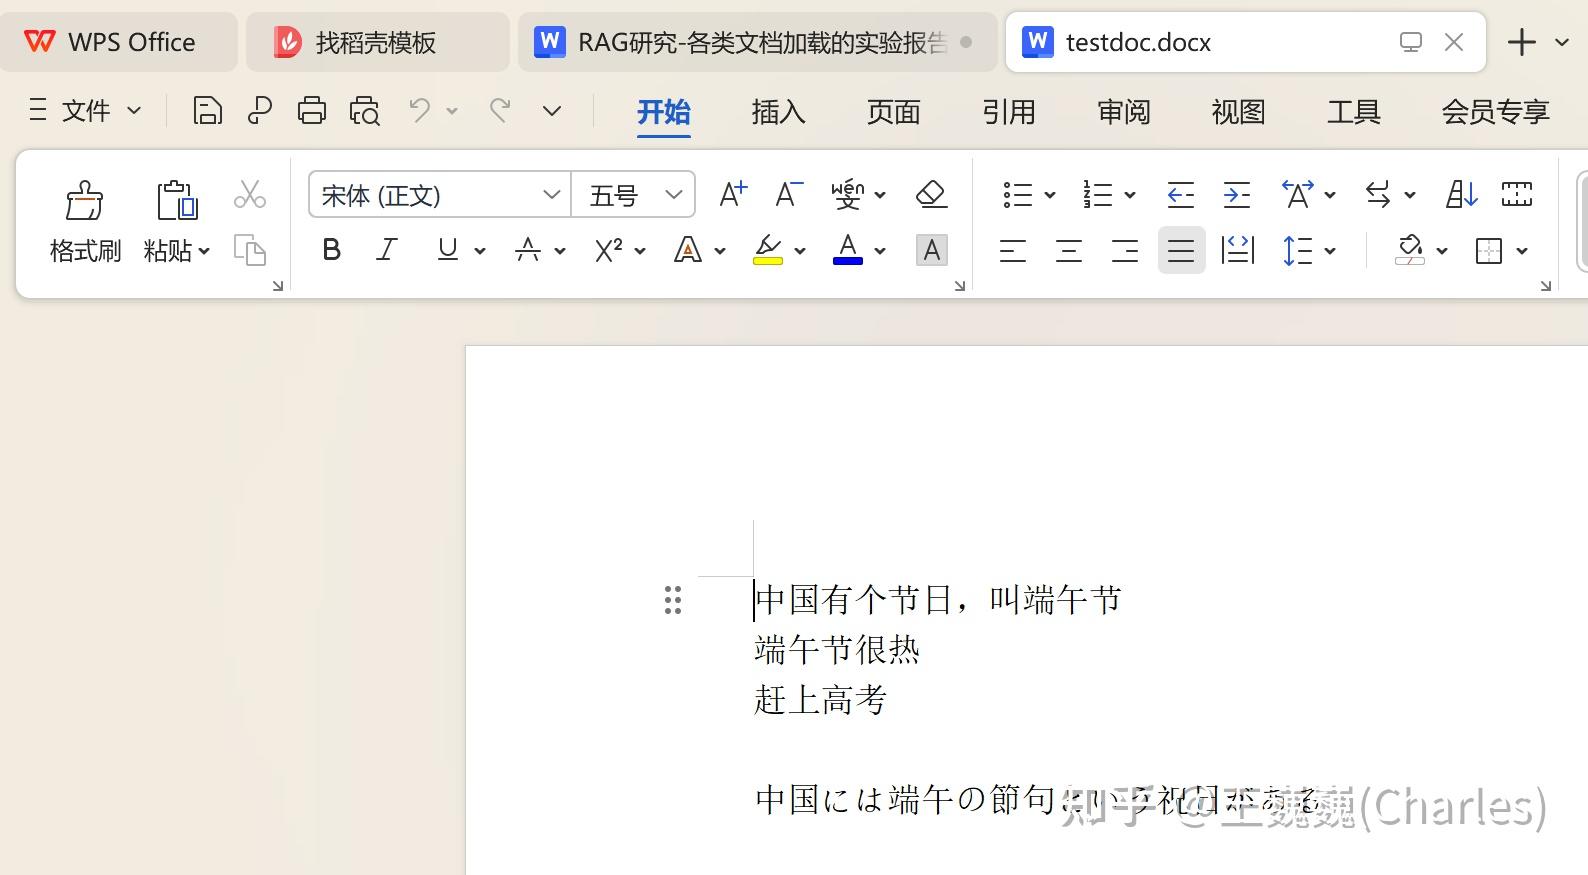Open the font dialog launcher arrow
The width and height of the screenshot is (1588, 875).
point(960,286)
